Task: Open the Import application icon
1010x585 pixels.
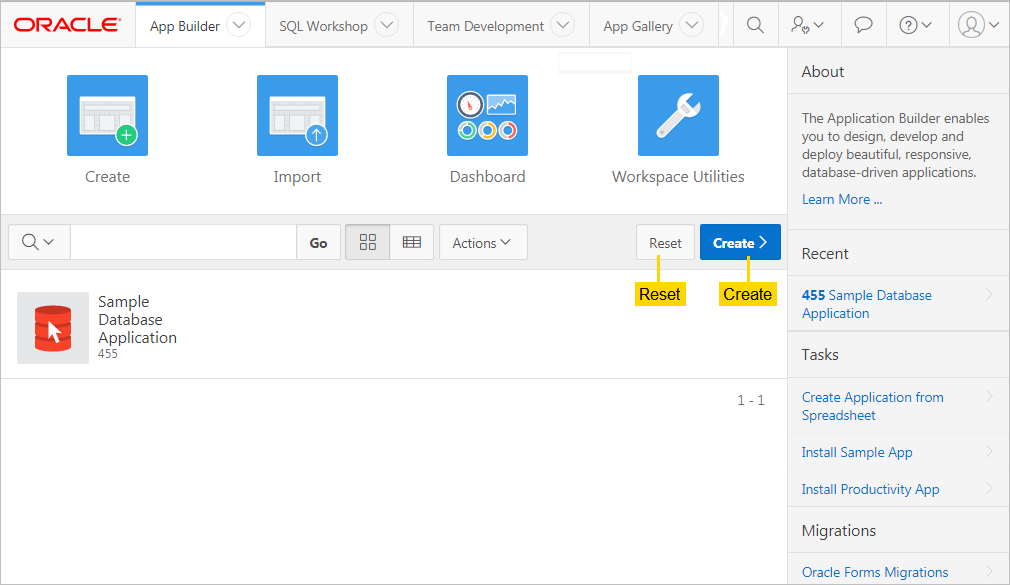Action: coord(297,116)
